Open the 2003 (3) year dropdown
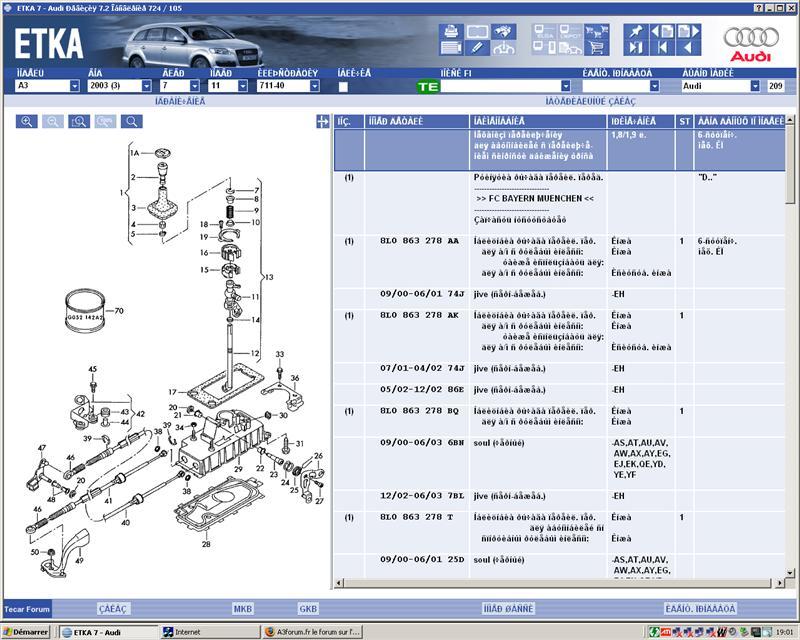 146,86
